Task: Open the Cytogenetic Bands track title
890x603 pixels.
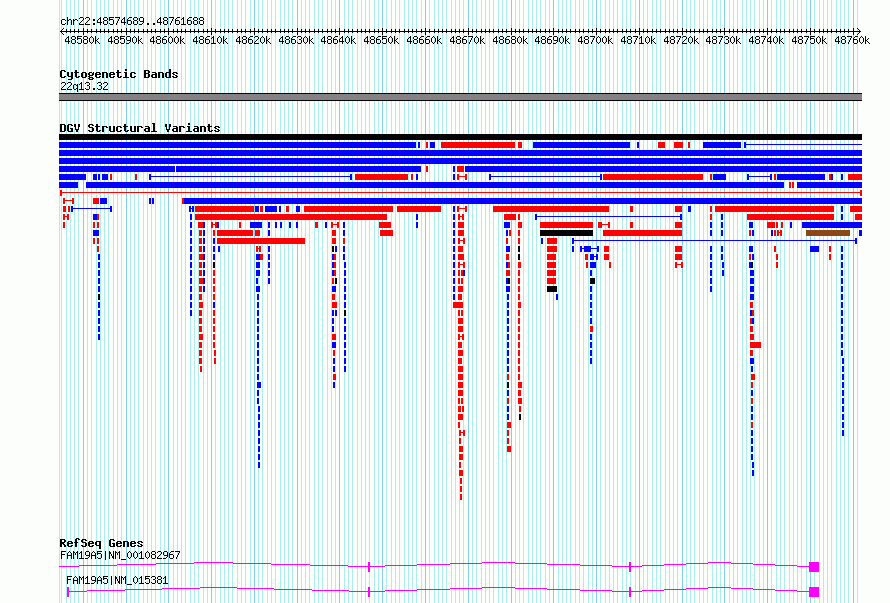Action: [x=119, y=74]
